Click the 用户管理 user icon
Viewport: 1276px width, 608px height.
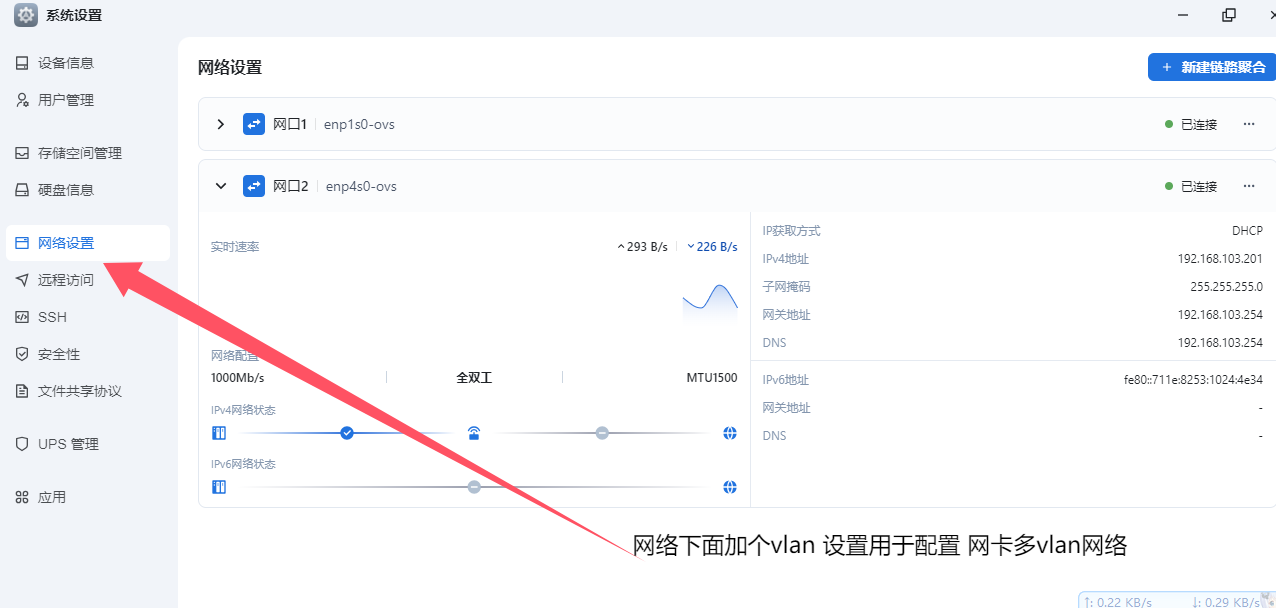point(22,100)
